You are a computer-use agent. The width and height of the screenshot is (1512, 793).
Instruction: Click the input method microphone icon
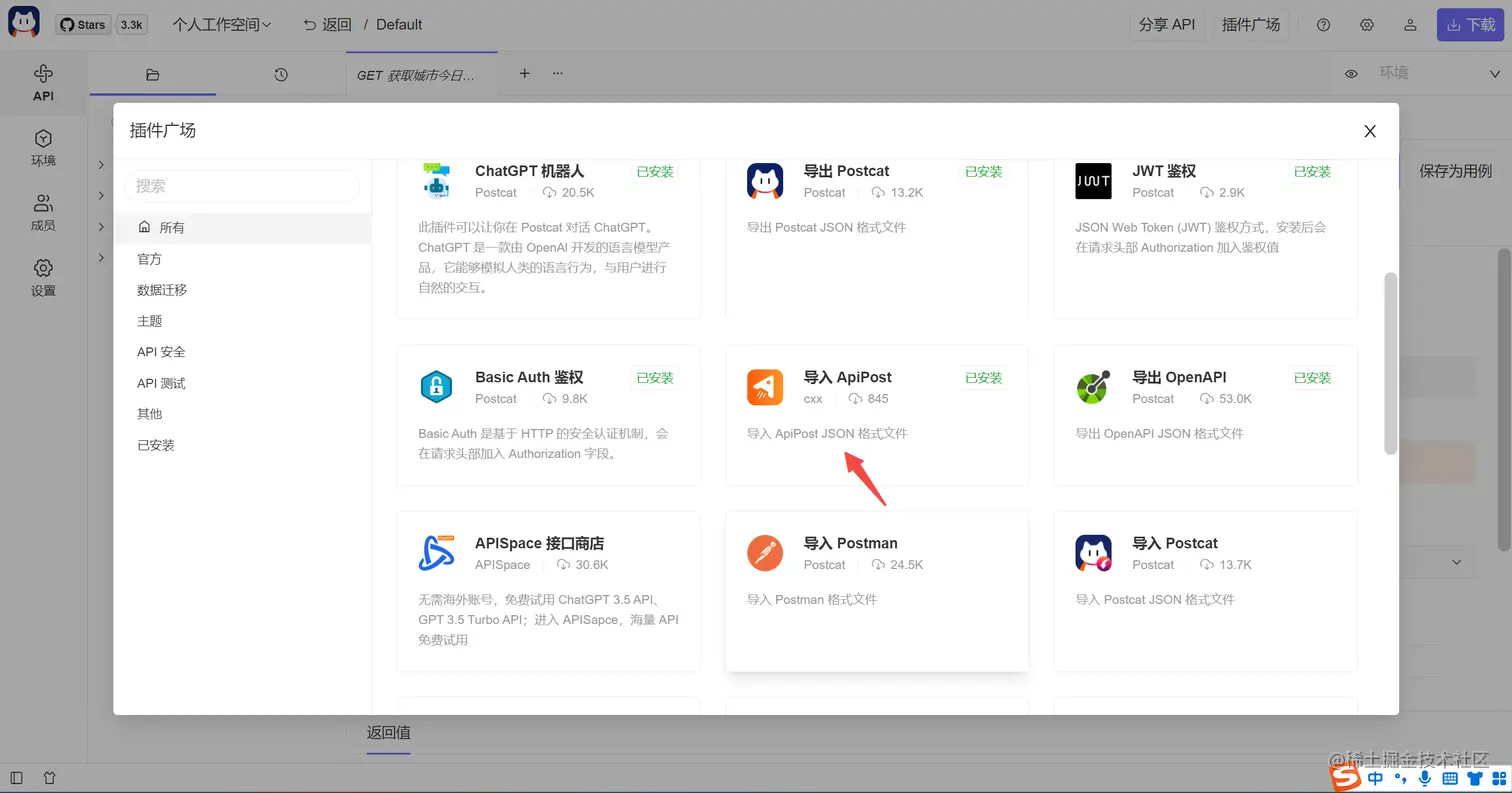pyautogui.click(x=1423, y=777)
